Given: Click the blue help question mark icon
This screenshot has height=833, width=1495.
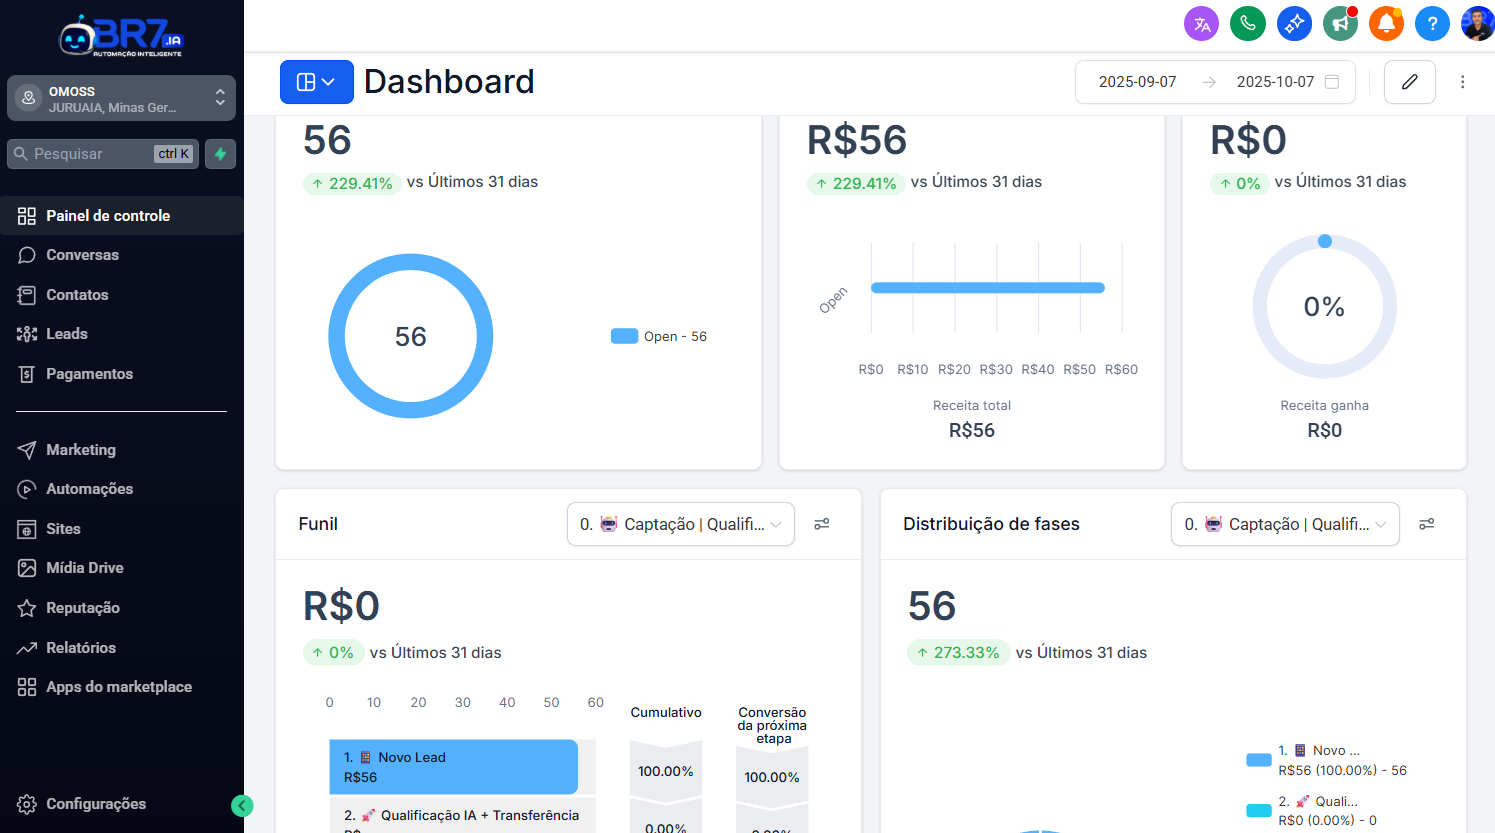Looking at the screenshot, I should (1432, 23).
